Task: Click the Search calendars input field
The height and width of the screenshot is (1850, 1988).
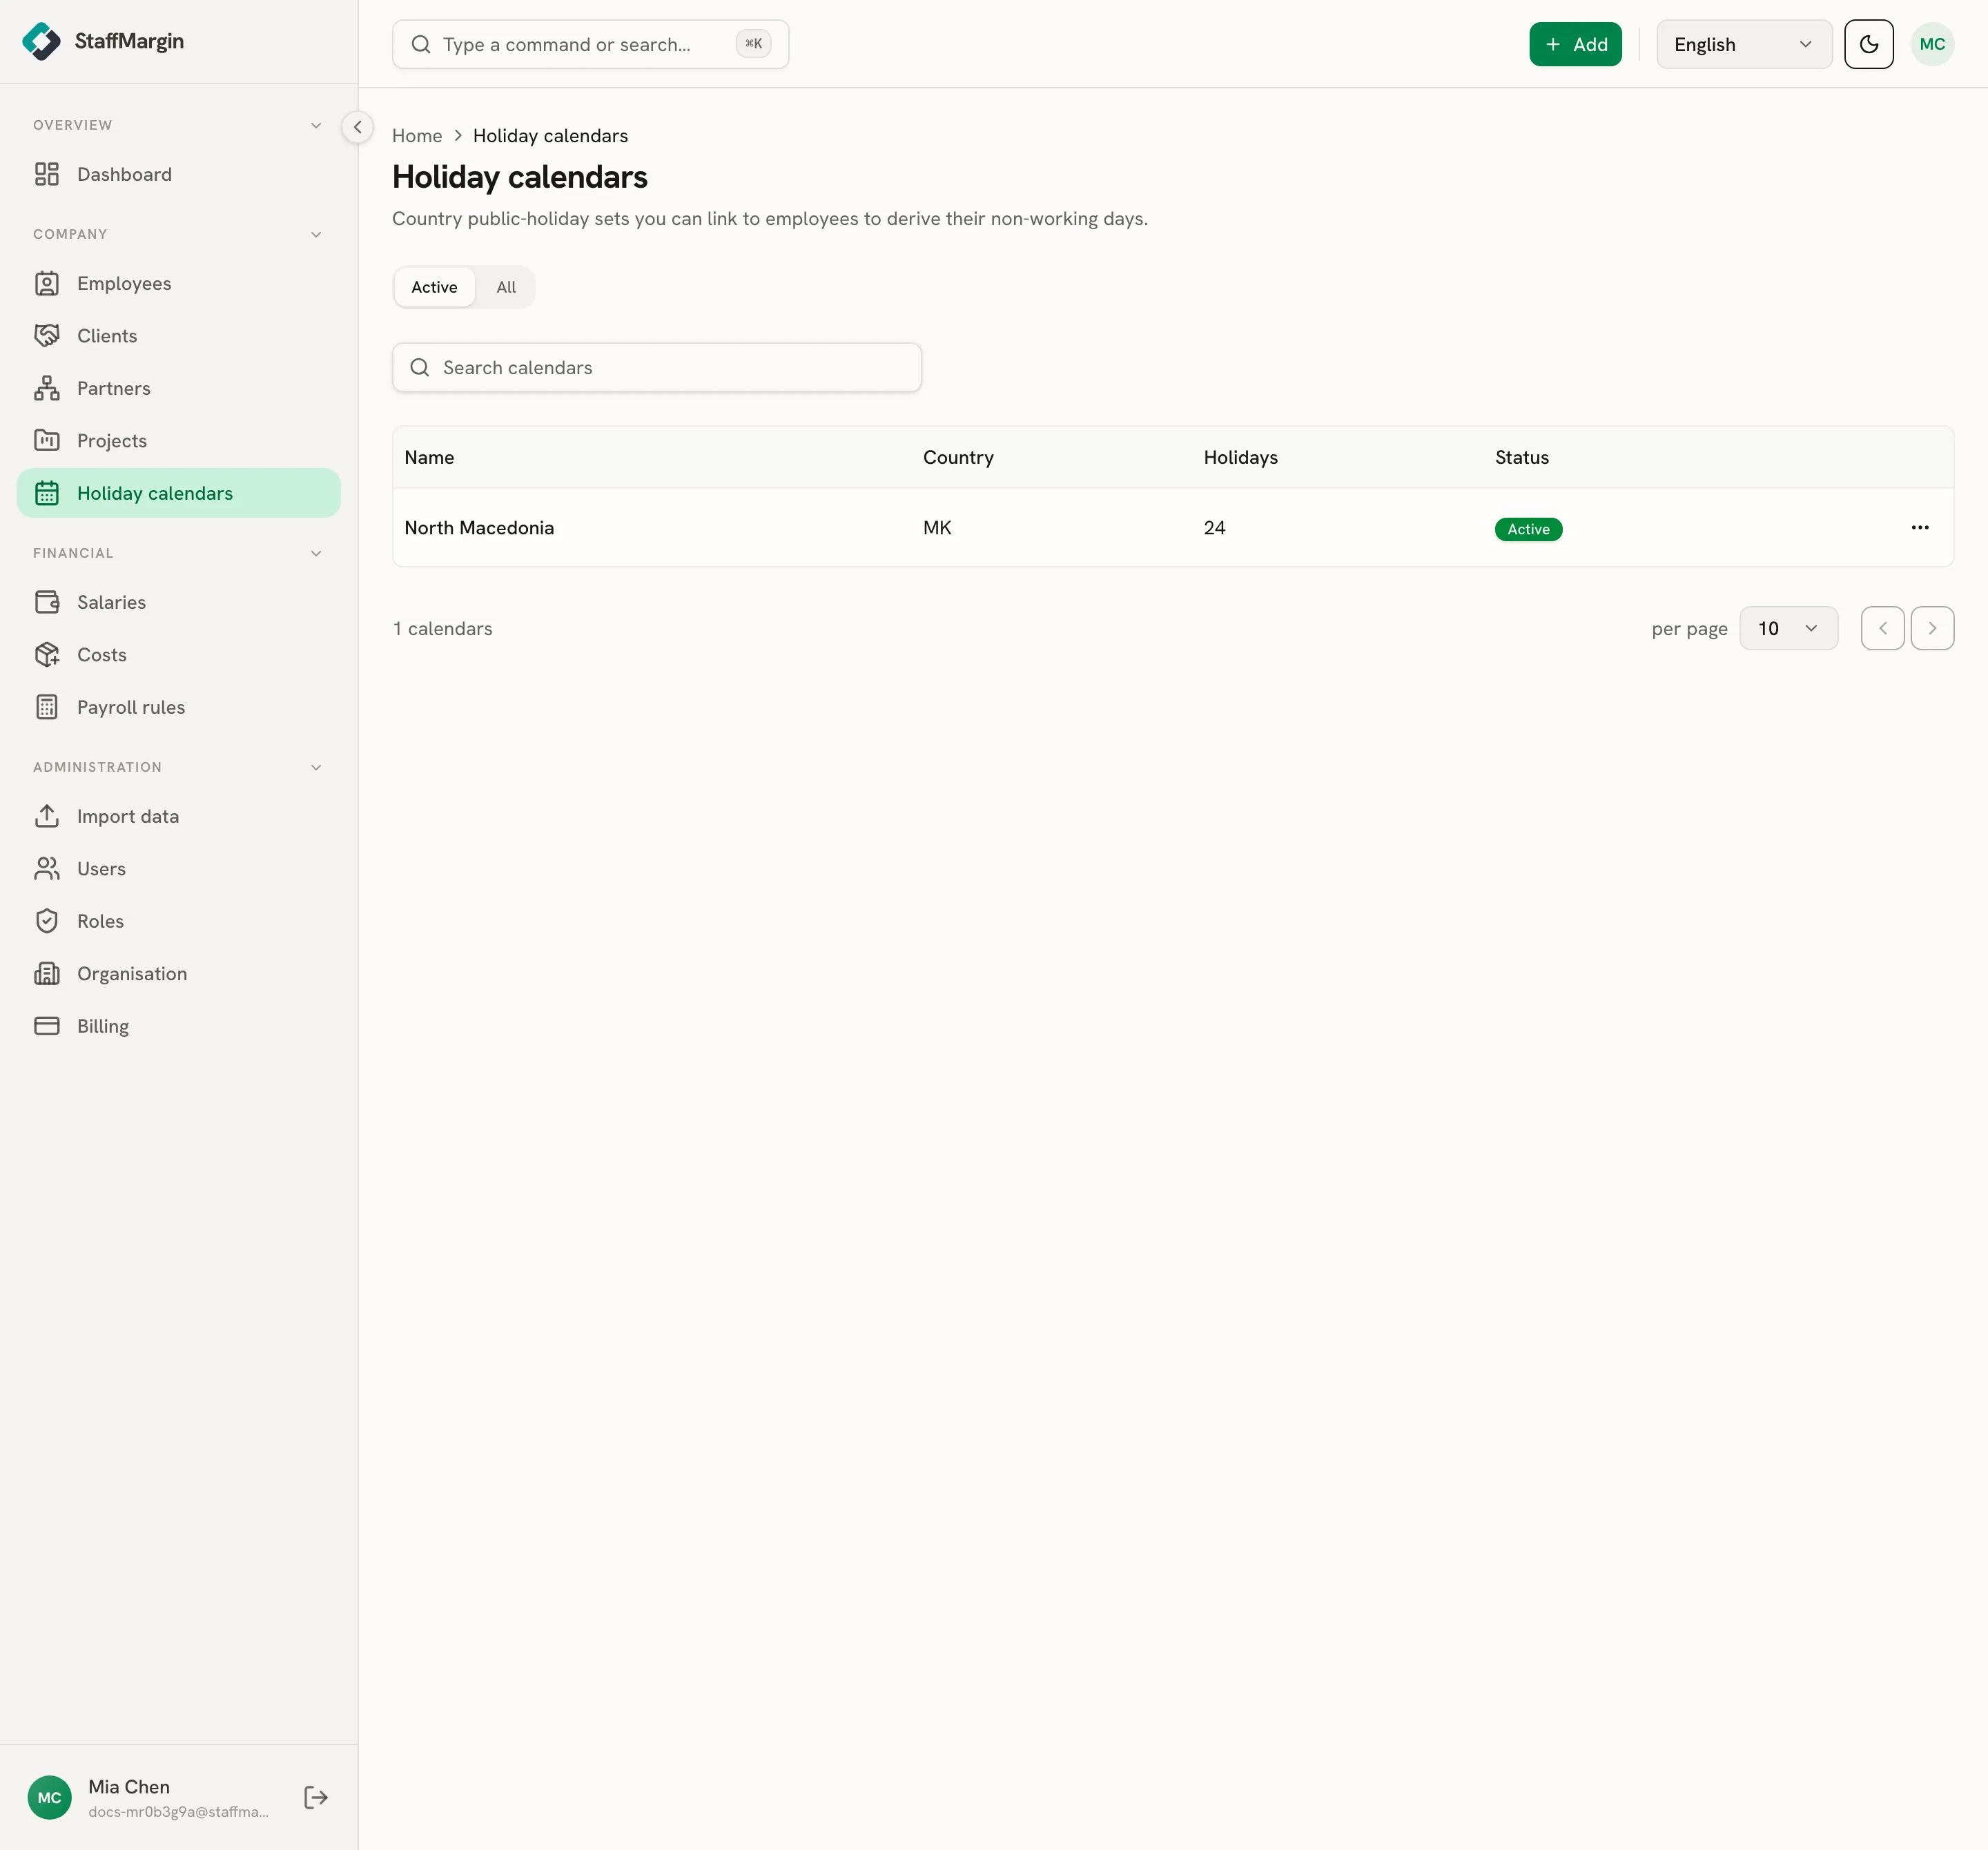Action: pos(657,367)
